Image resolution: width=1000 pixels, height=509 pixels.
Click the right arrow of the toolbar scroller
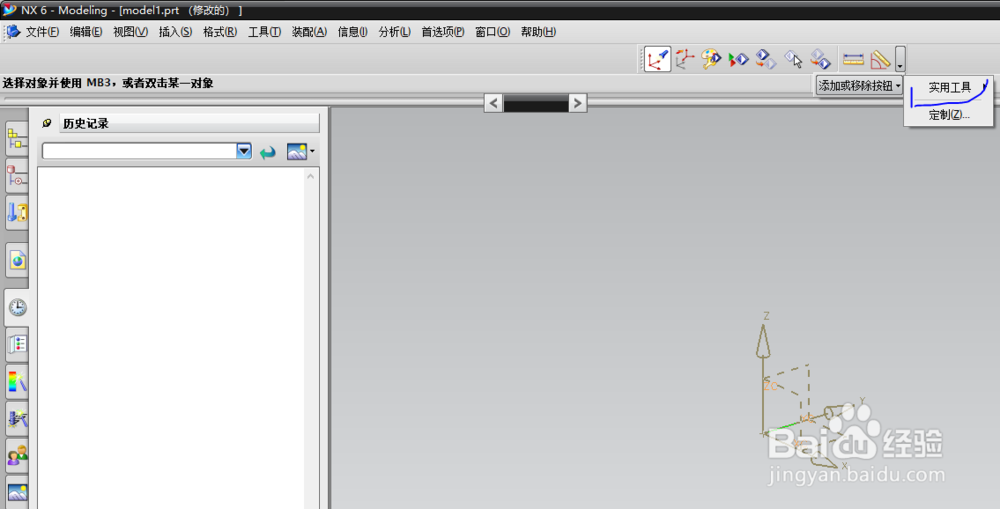pos(577,103)
